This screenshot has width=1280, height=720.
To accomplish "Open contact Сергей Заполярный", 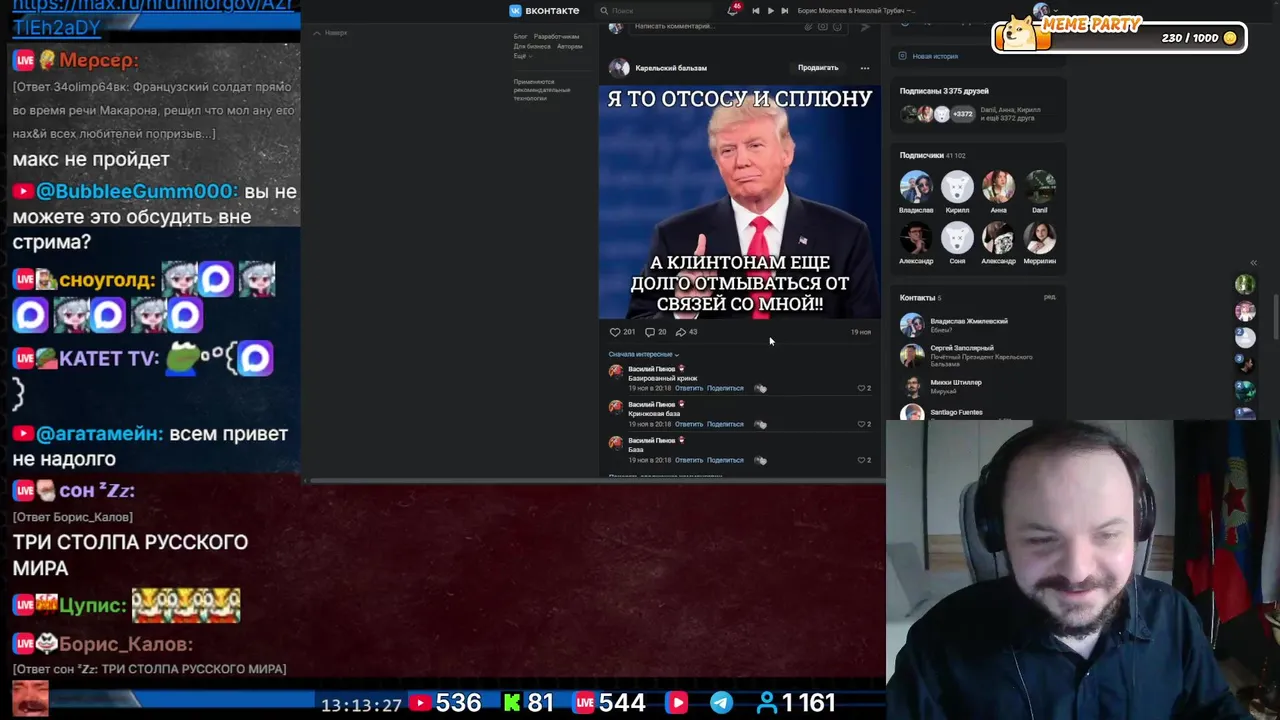I will click(x=962, y=348).
